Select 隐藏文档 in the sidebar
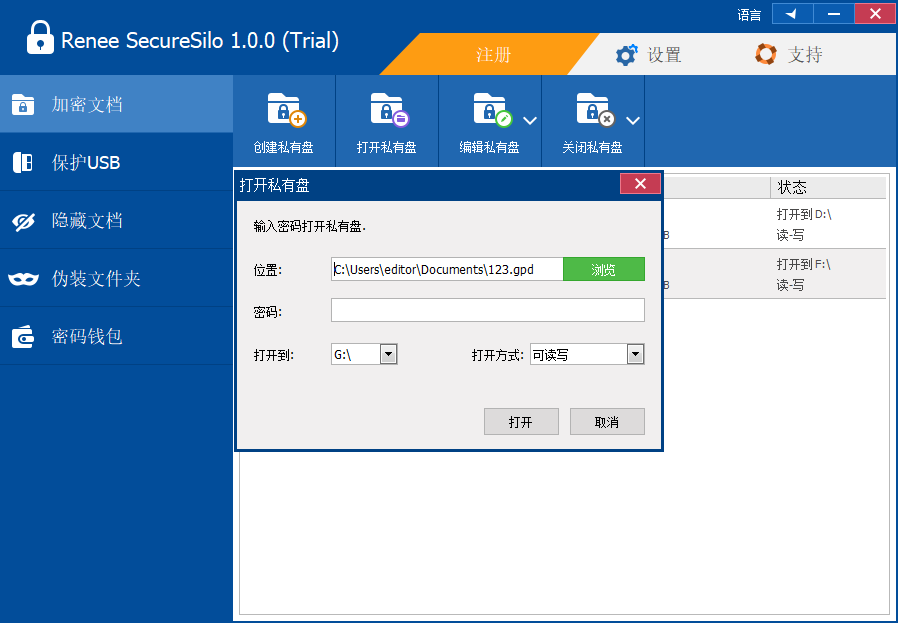 click(x=116, y=220)
